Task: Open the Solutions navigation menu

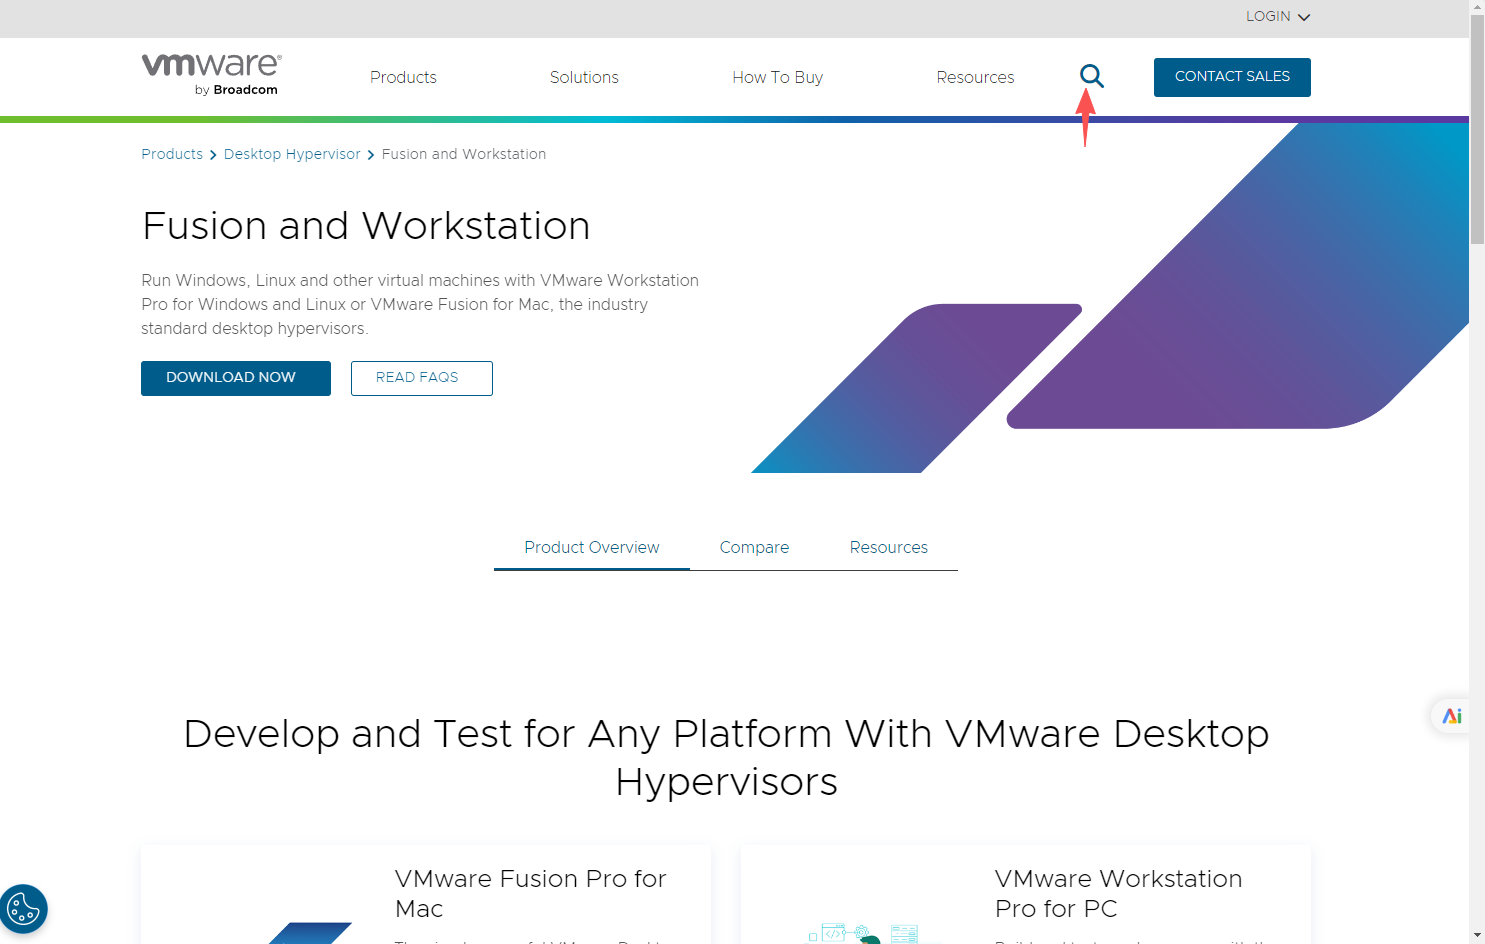Action: pos(584,77)
